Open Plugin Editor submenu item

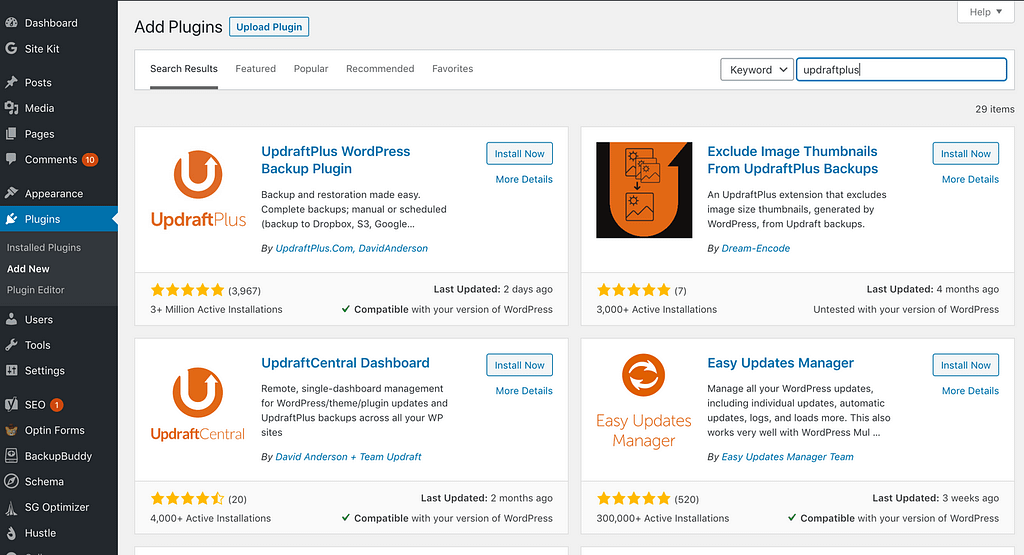point(35,290)
